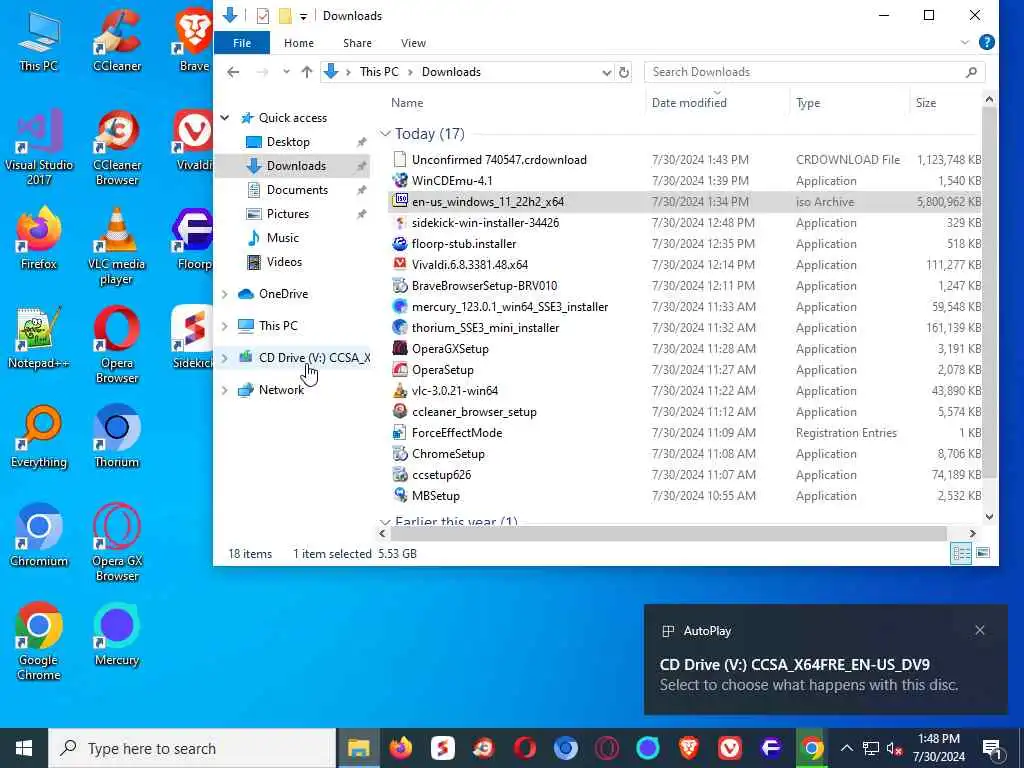Select Pictures in navigation pane
The width and height of the screenshot is (1024, 768).
tap(287, 214)
